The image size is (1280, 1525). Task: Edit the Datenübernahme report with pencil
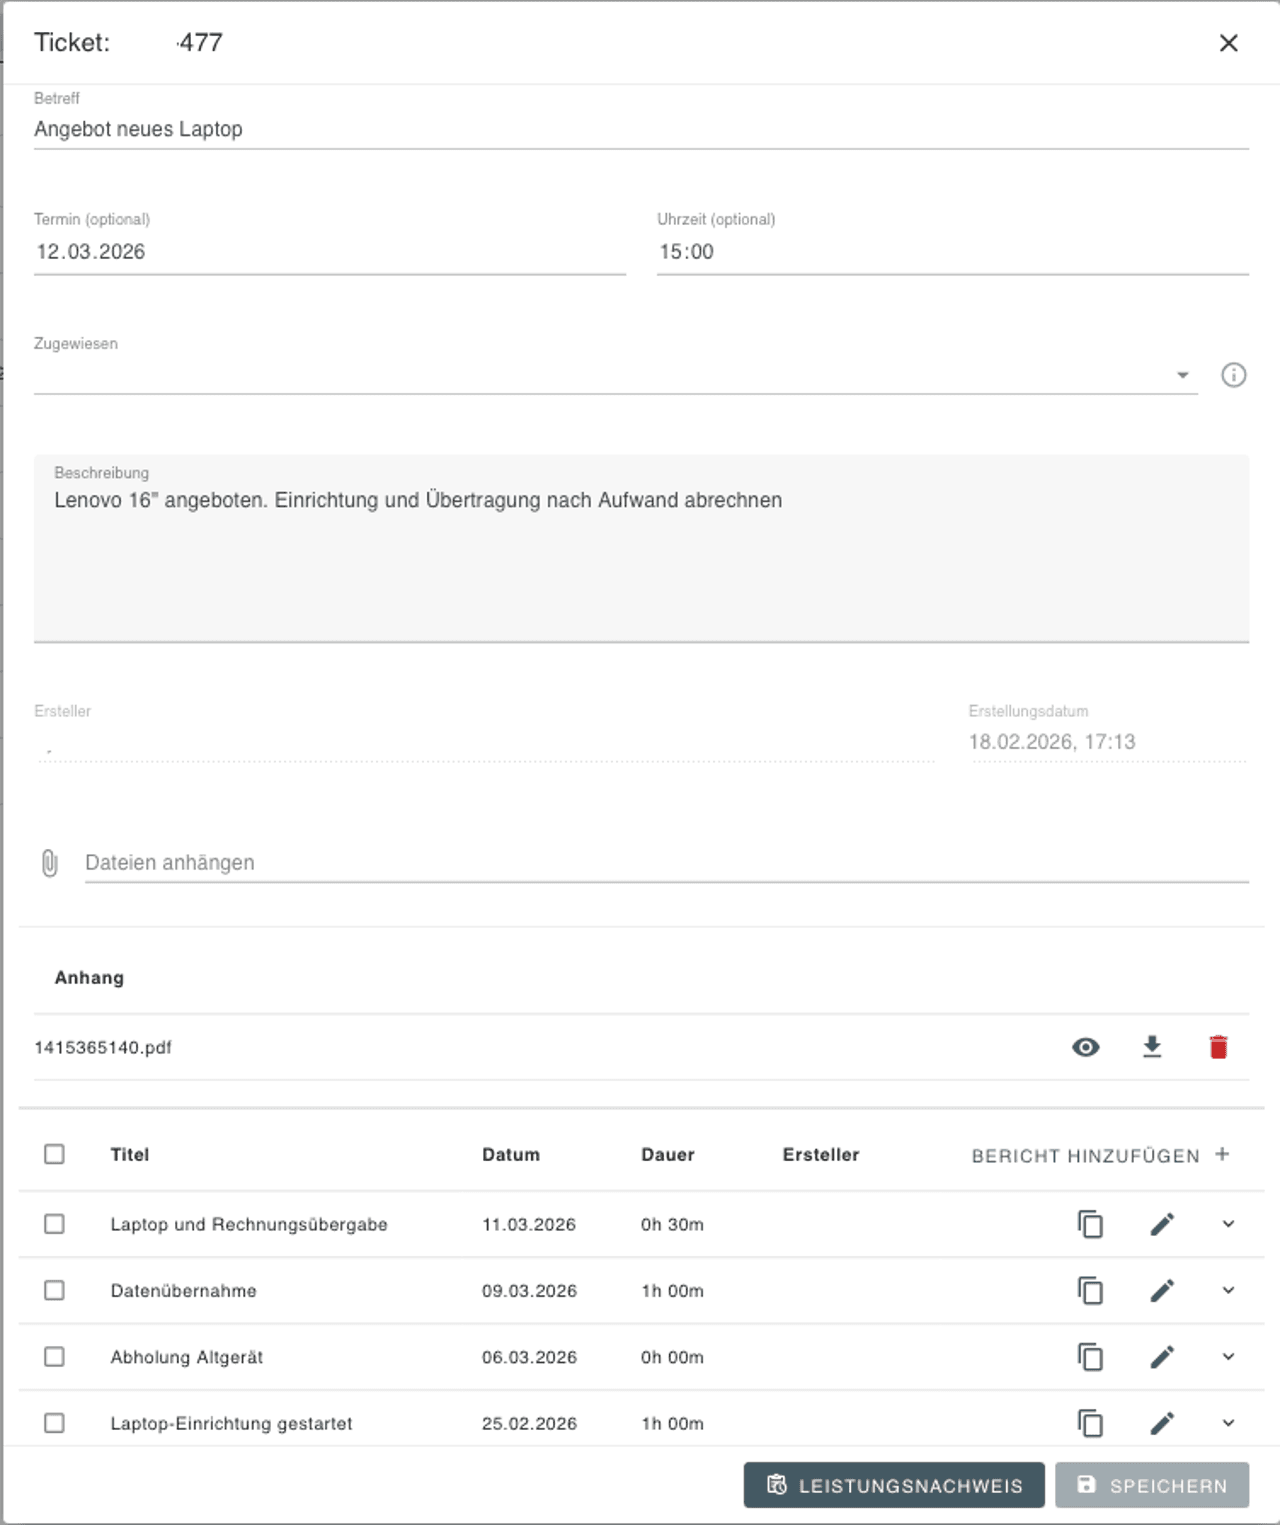point(1162,1291)
